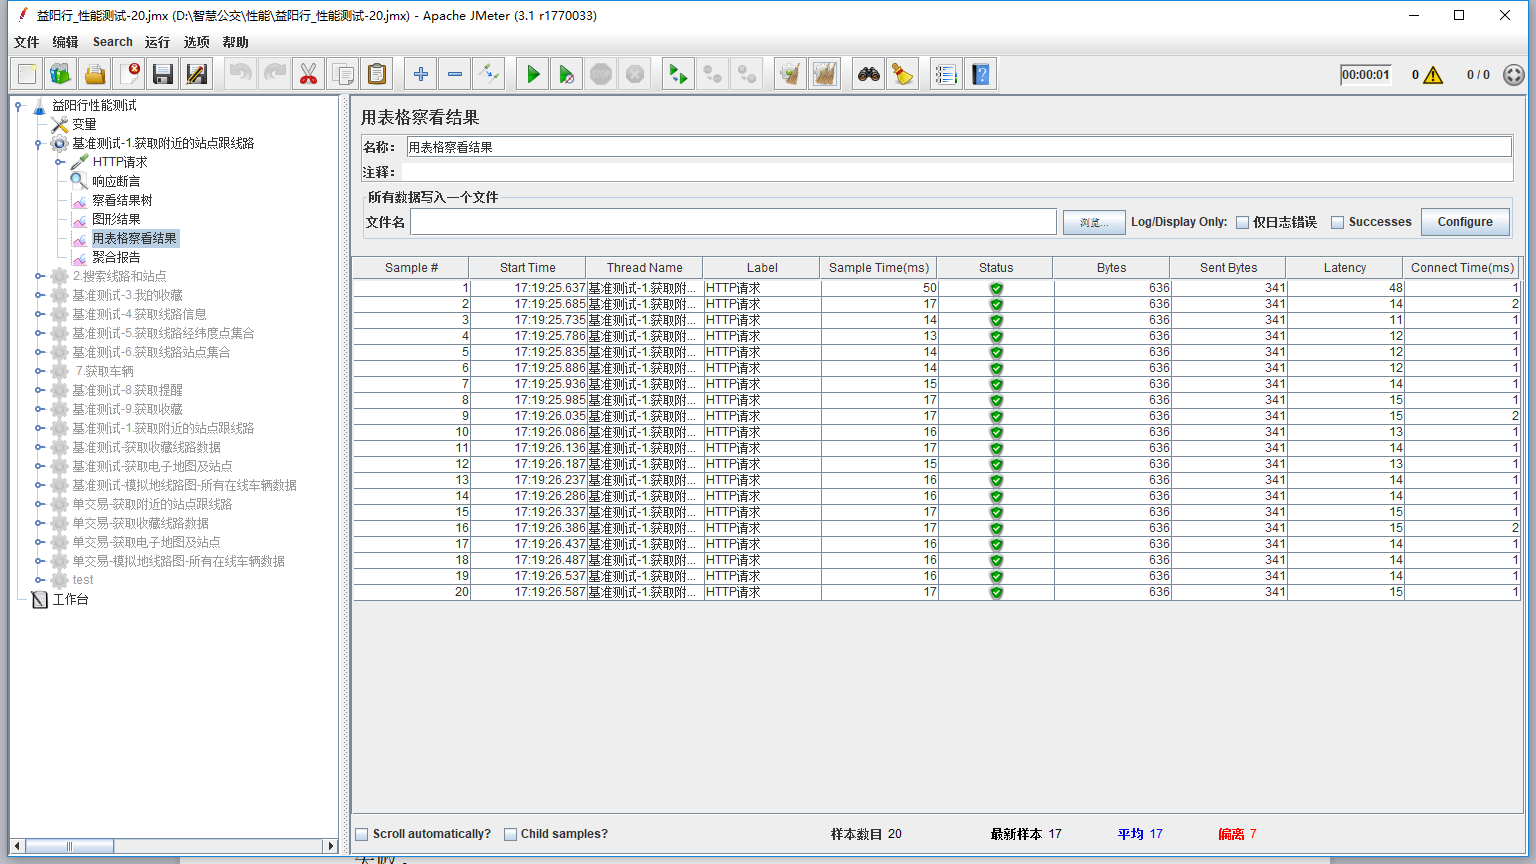Open the 编辑 menu

tap(65, 42)
